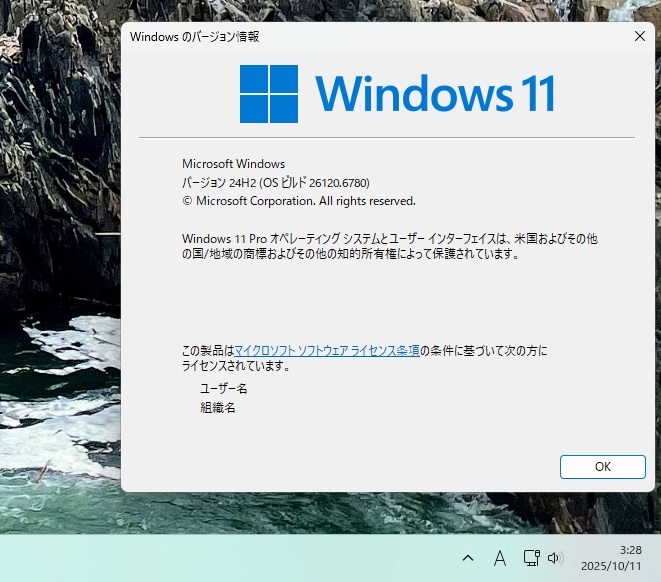Click the OK button in the version dialog
Viewport: 661px width, 582px height.
(x=602, y=467)
